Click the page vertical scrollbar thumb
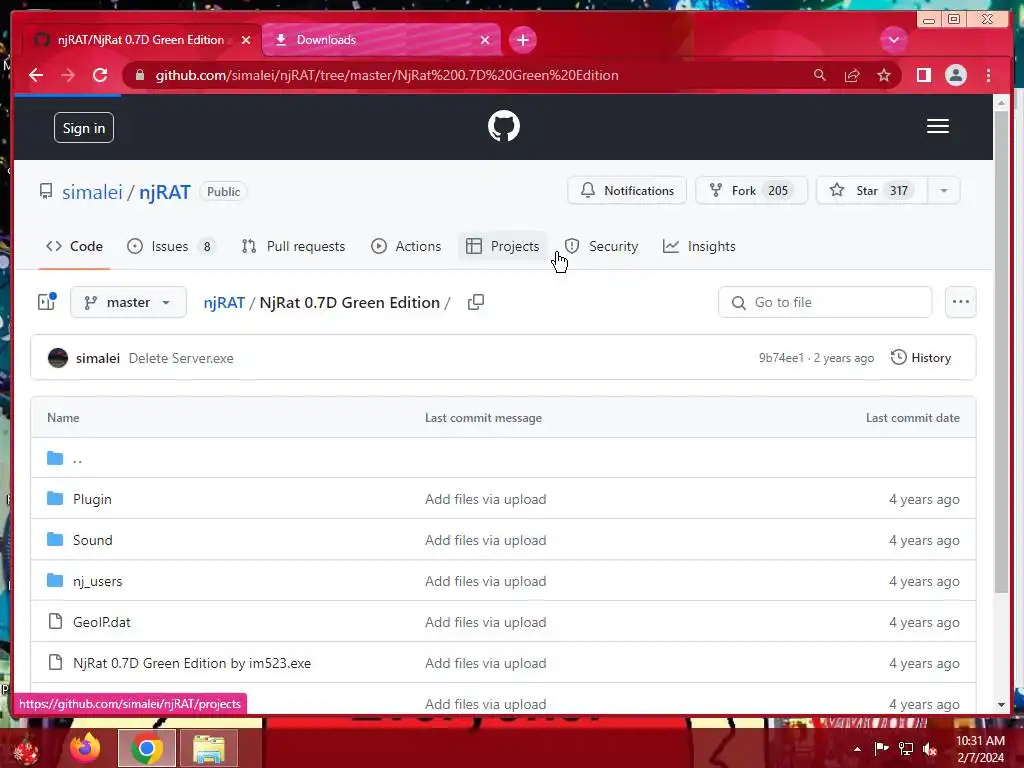Screen dimensions: 1024x768 1001,351
